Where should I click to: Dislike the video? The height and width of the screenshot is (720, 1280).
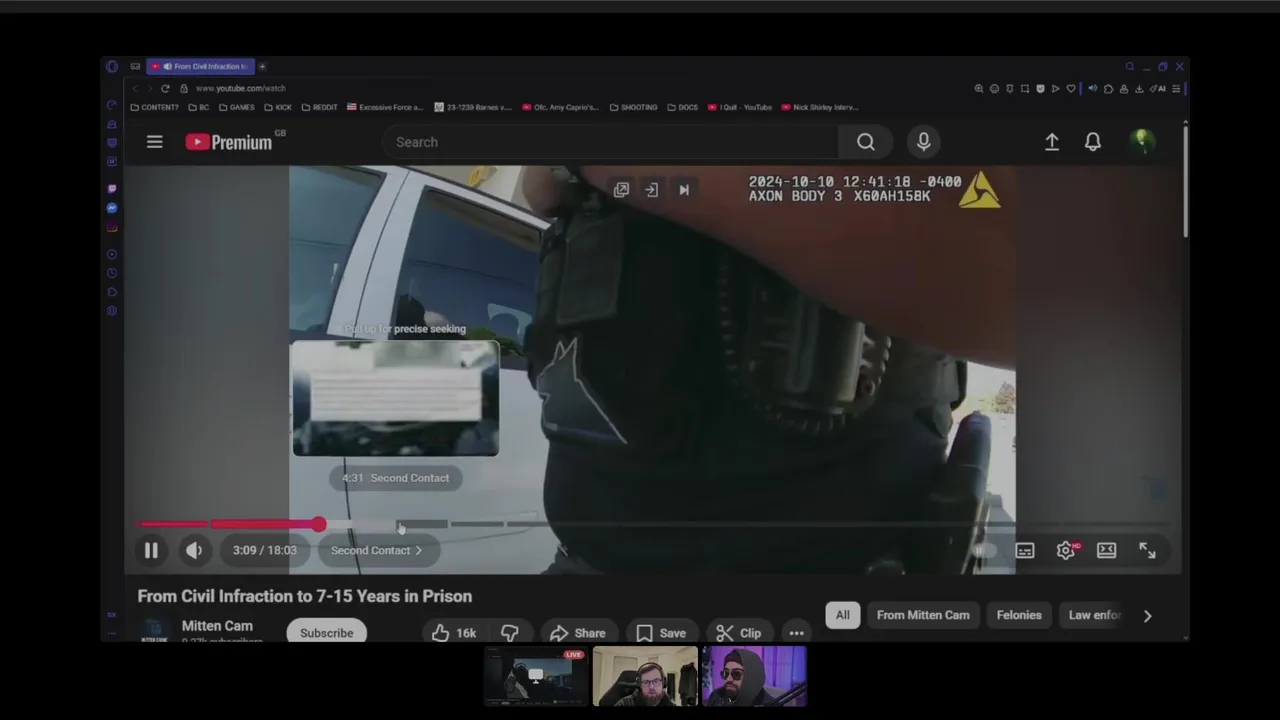point(510,633)
